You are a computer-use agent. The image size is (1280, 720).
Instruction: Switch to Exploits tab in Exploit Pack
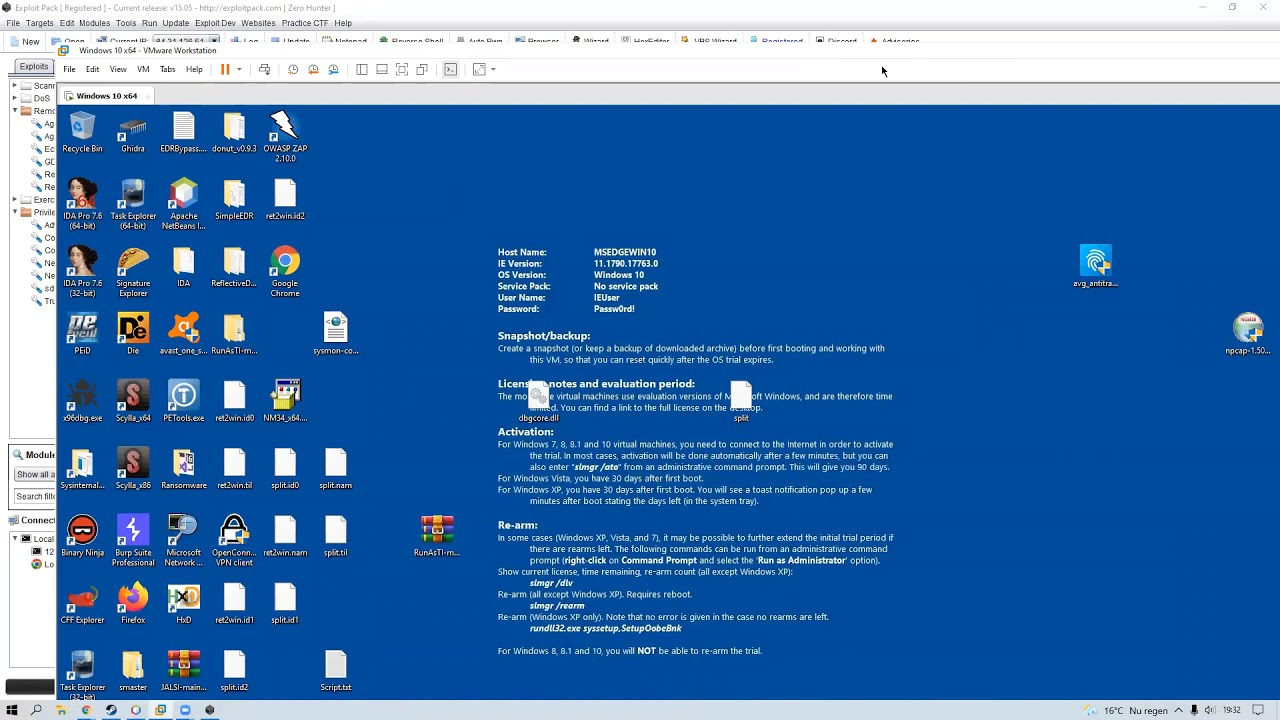33,67
